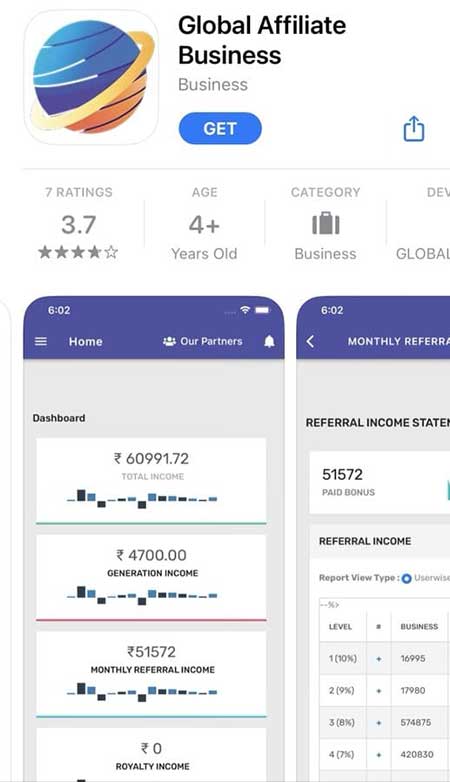This screenshot has height=782, width=450.
Task: Select the Userwise report view radio
Action: coord(407,579)
